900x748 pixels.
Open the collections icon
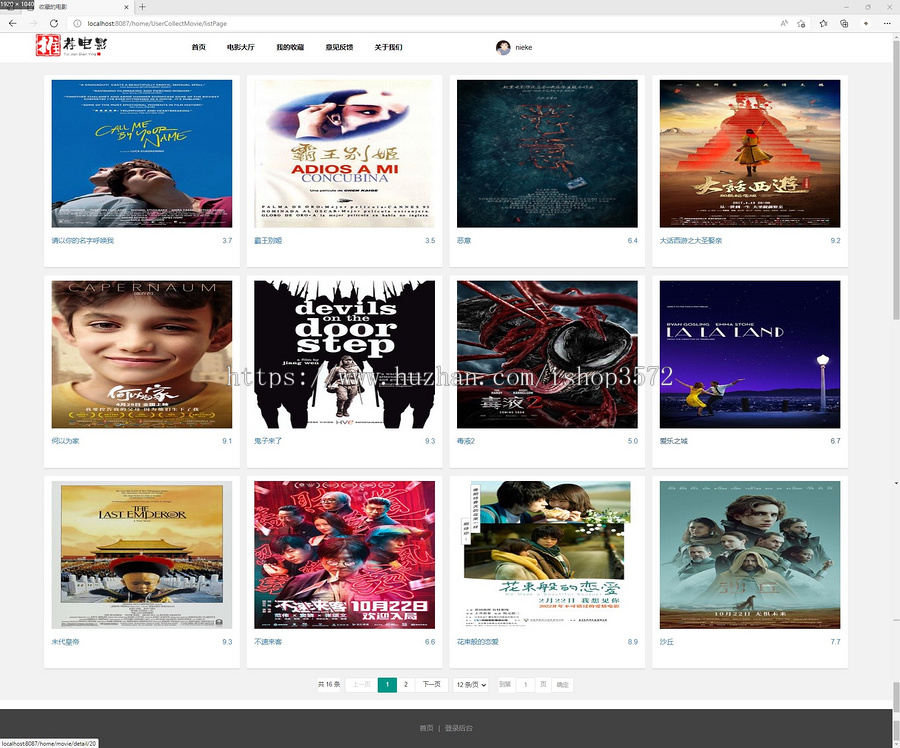844,24
